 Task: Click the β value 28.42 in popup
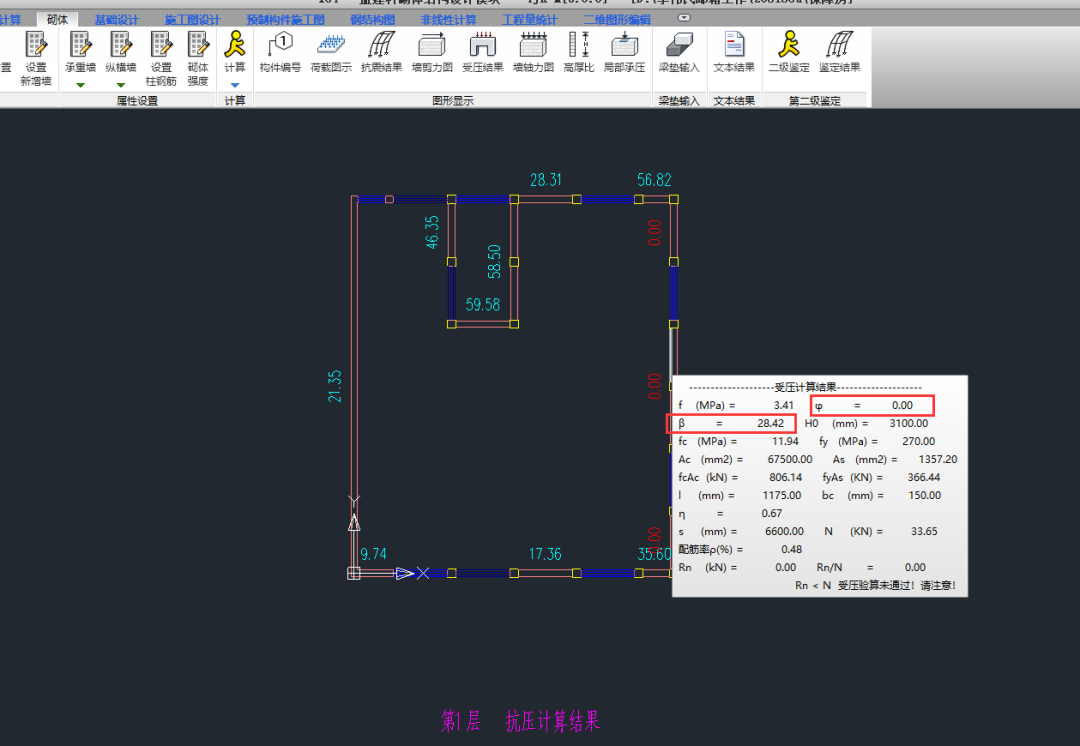[770, 424]
